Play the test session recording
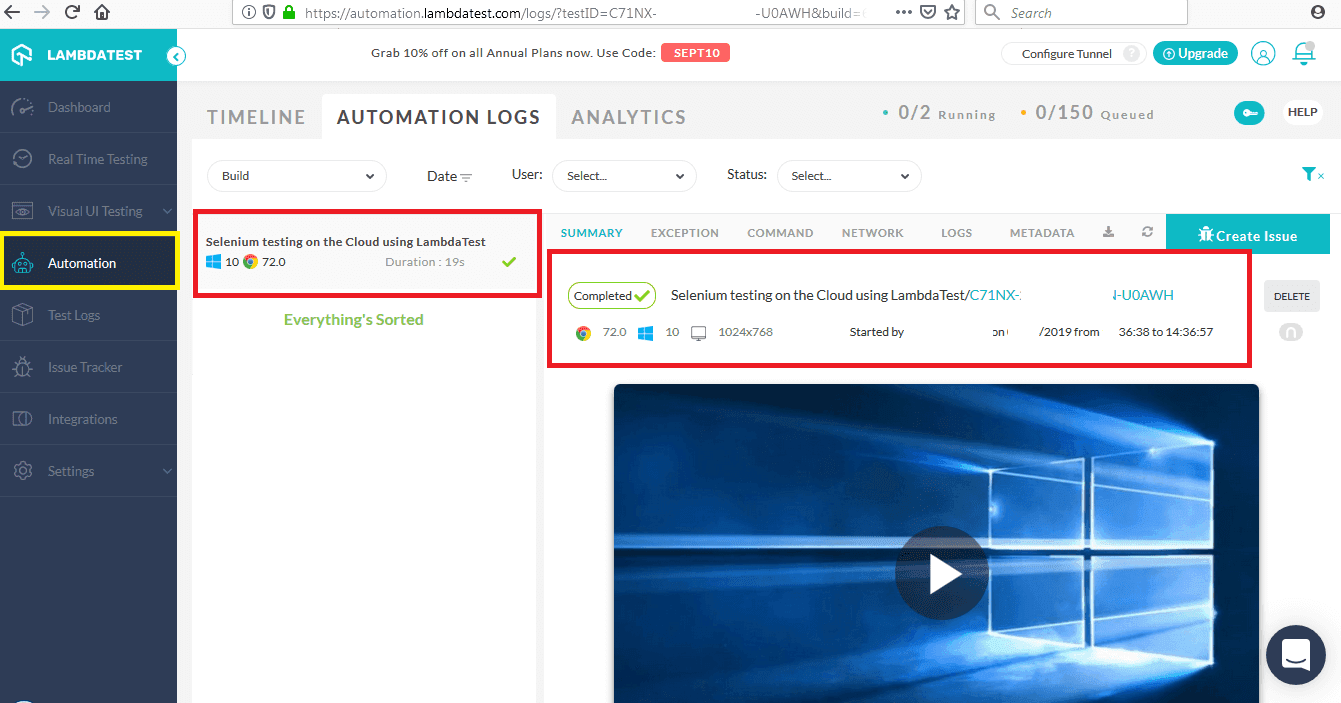Screen dimensions: 1341x703 pyautogui.click(x=941, y=572)
